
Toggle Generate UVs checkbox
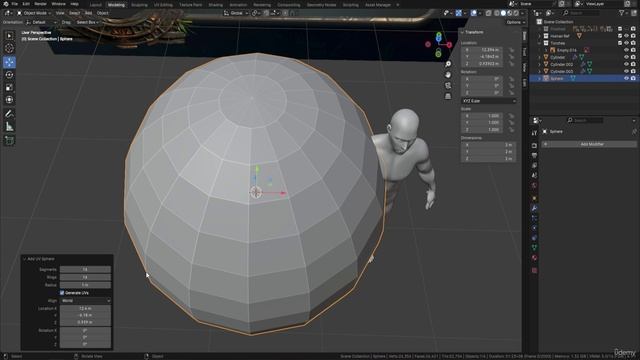coord(62,293)
